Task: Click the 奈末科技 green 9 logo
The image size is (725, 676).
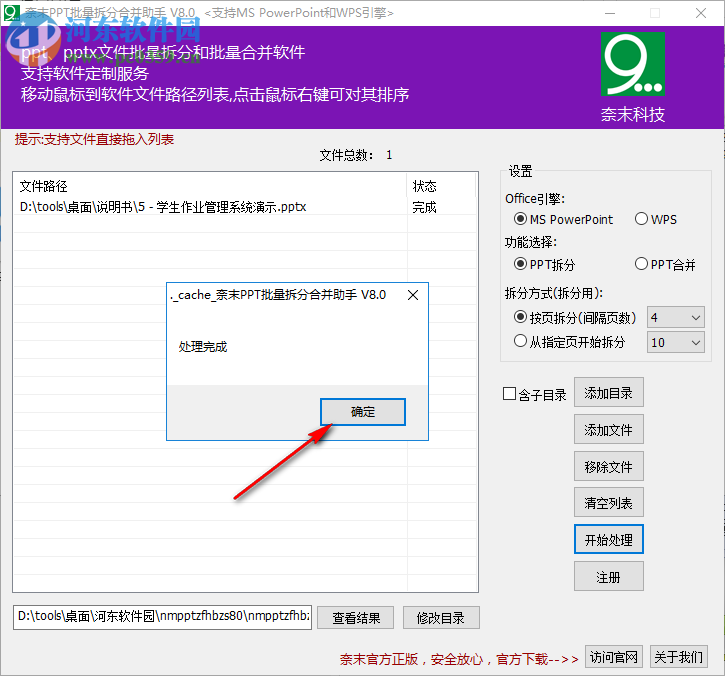Action: (633, 64)
